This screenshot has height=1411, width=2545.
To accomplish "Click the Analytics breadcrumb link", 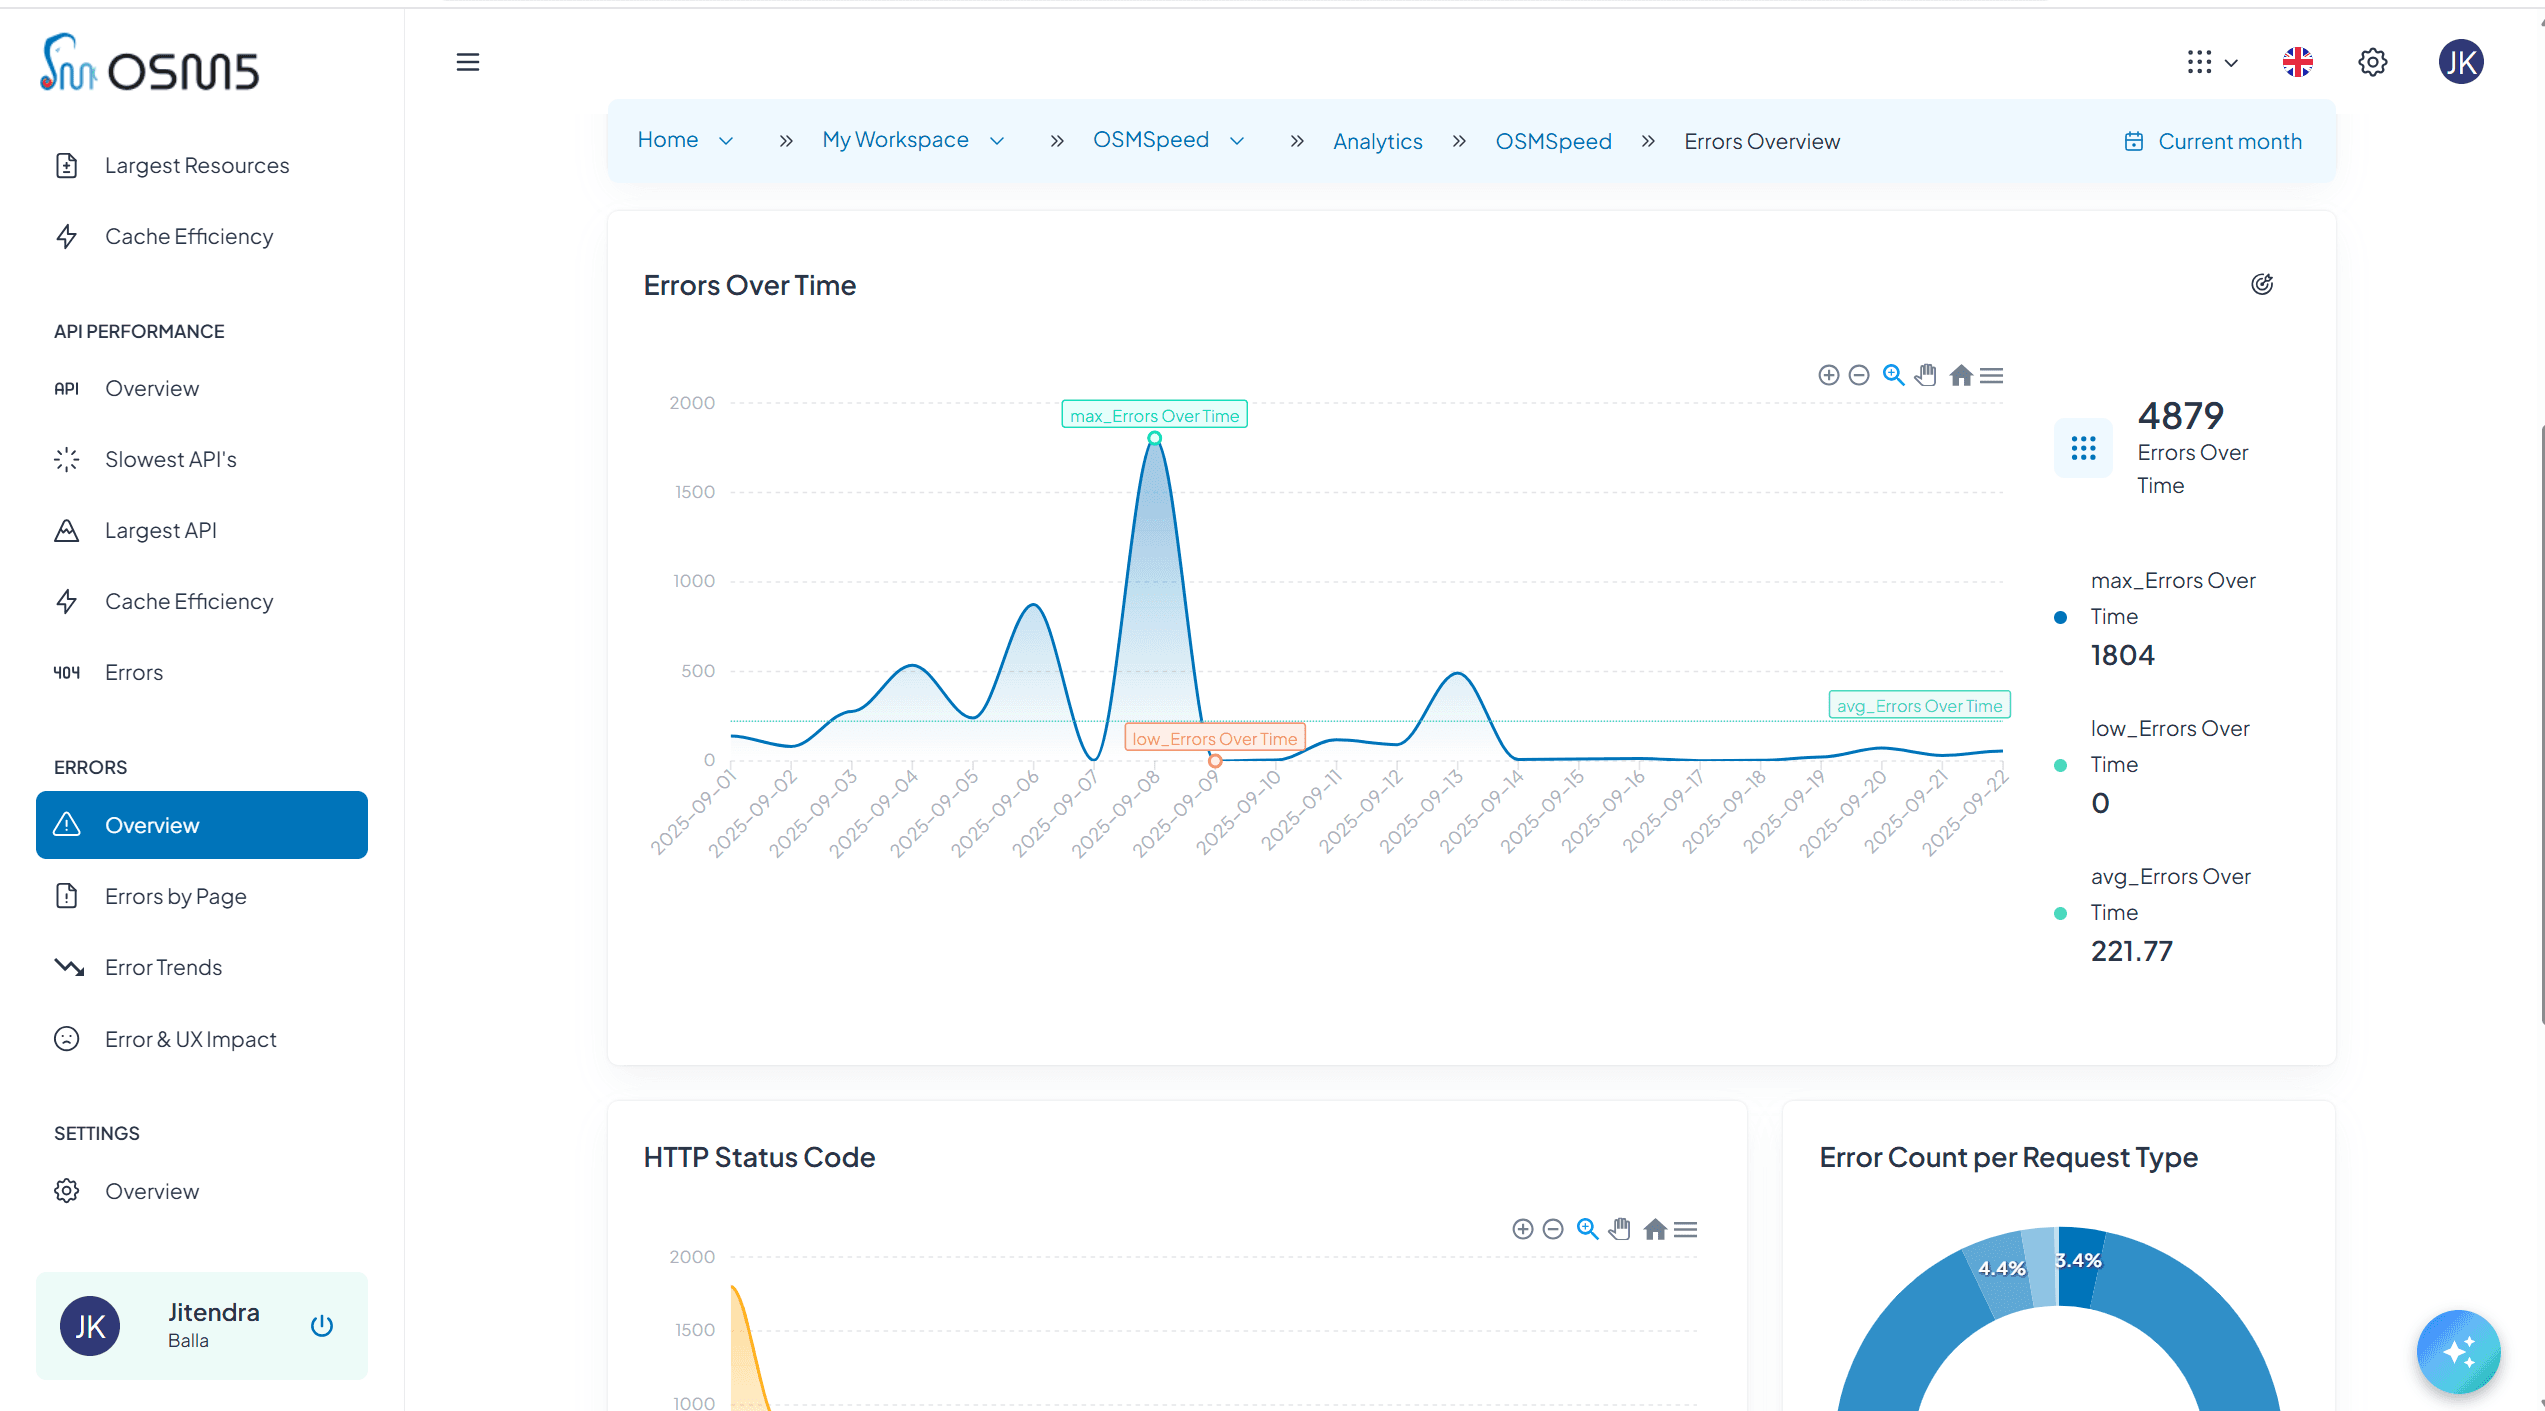I will [x=1377, y=141].
